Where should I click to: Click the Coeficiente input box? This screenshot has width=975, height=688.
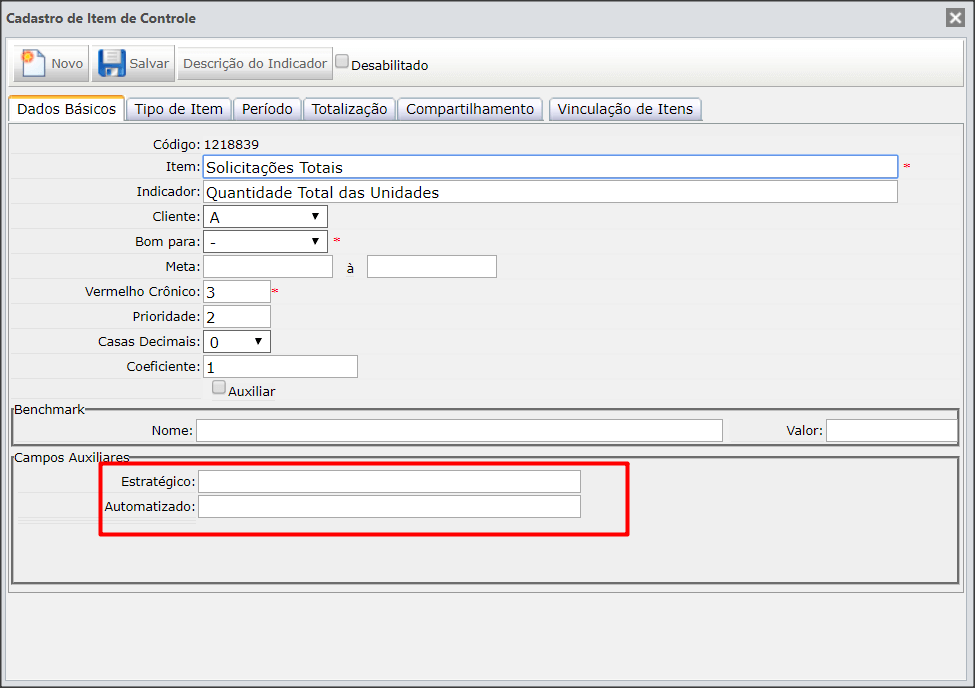point(280,366)
